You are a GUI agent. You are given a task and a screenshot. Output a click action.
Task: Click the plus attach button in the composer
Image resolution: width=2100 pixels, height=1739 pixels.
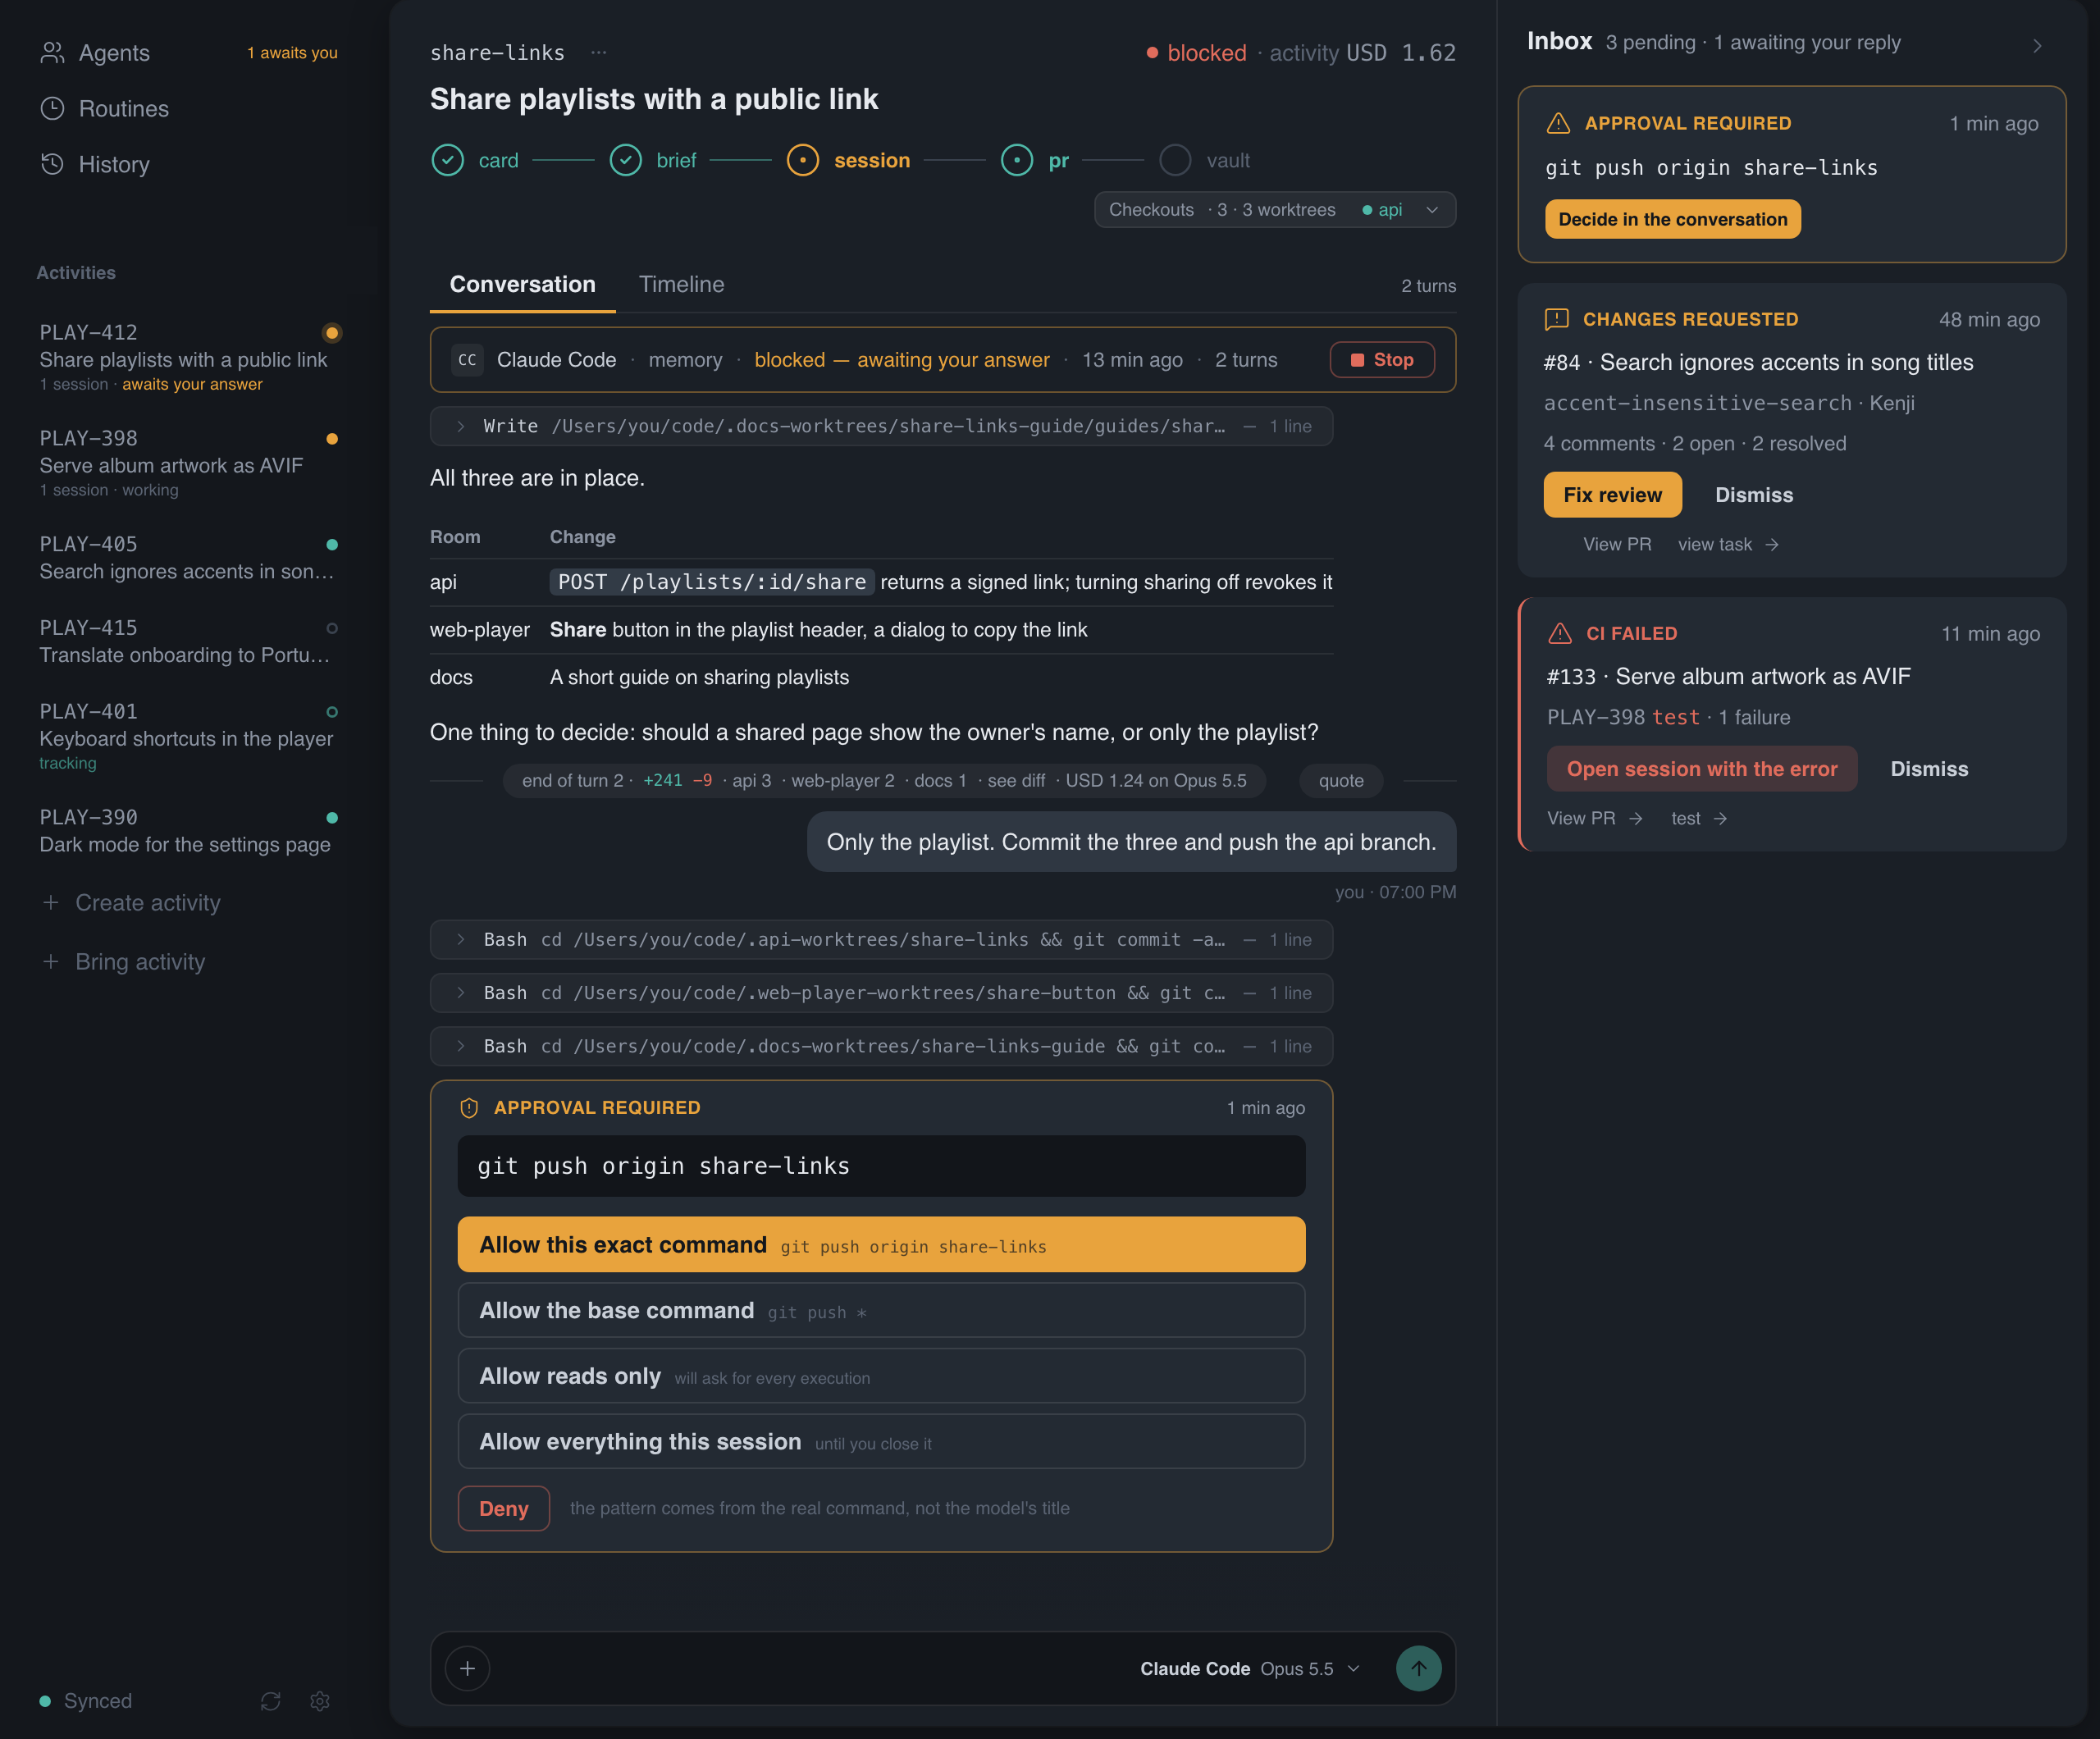click(x=467, y=1668)
